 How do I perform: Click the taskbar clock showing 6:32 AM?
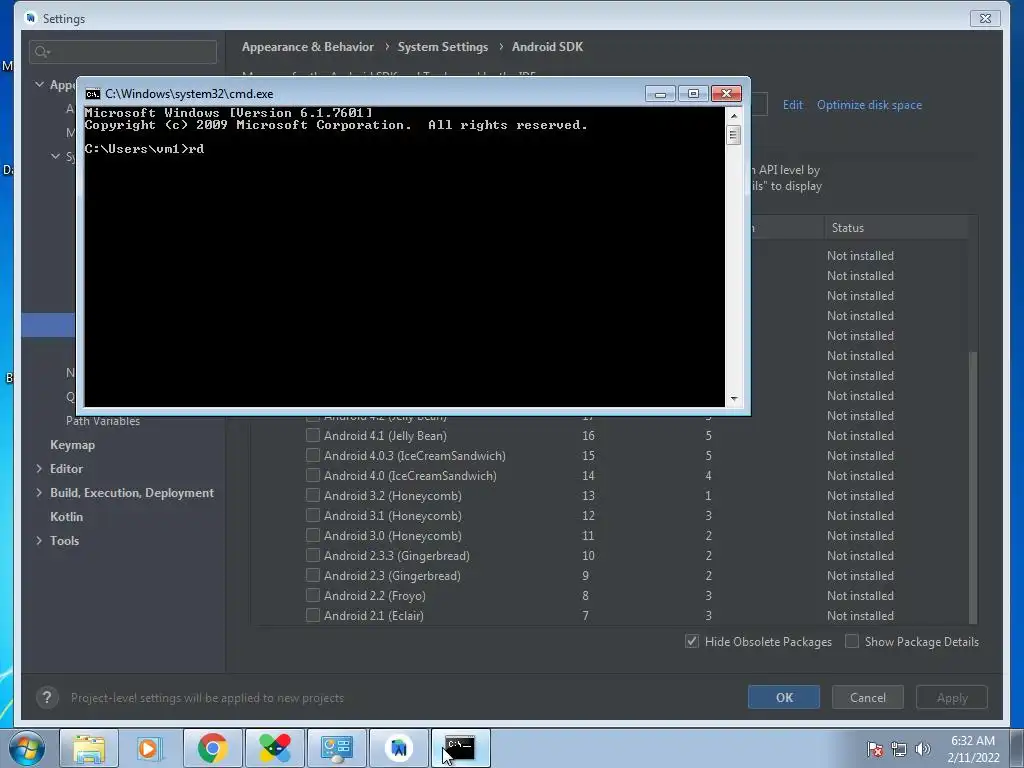(x=973, y=741)
